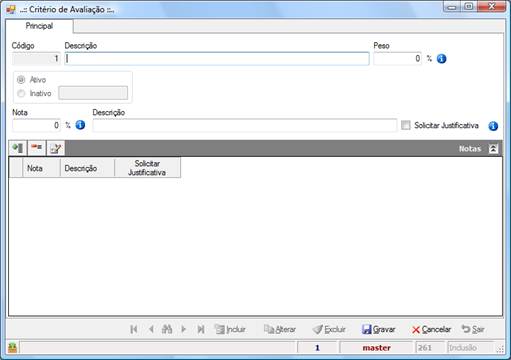Click the Nota percentage field
The image size is (511, 360).
pyautogui.click(x=36, y=125)
